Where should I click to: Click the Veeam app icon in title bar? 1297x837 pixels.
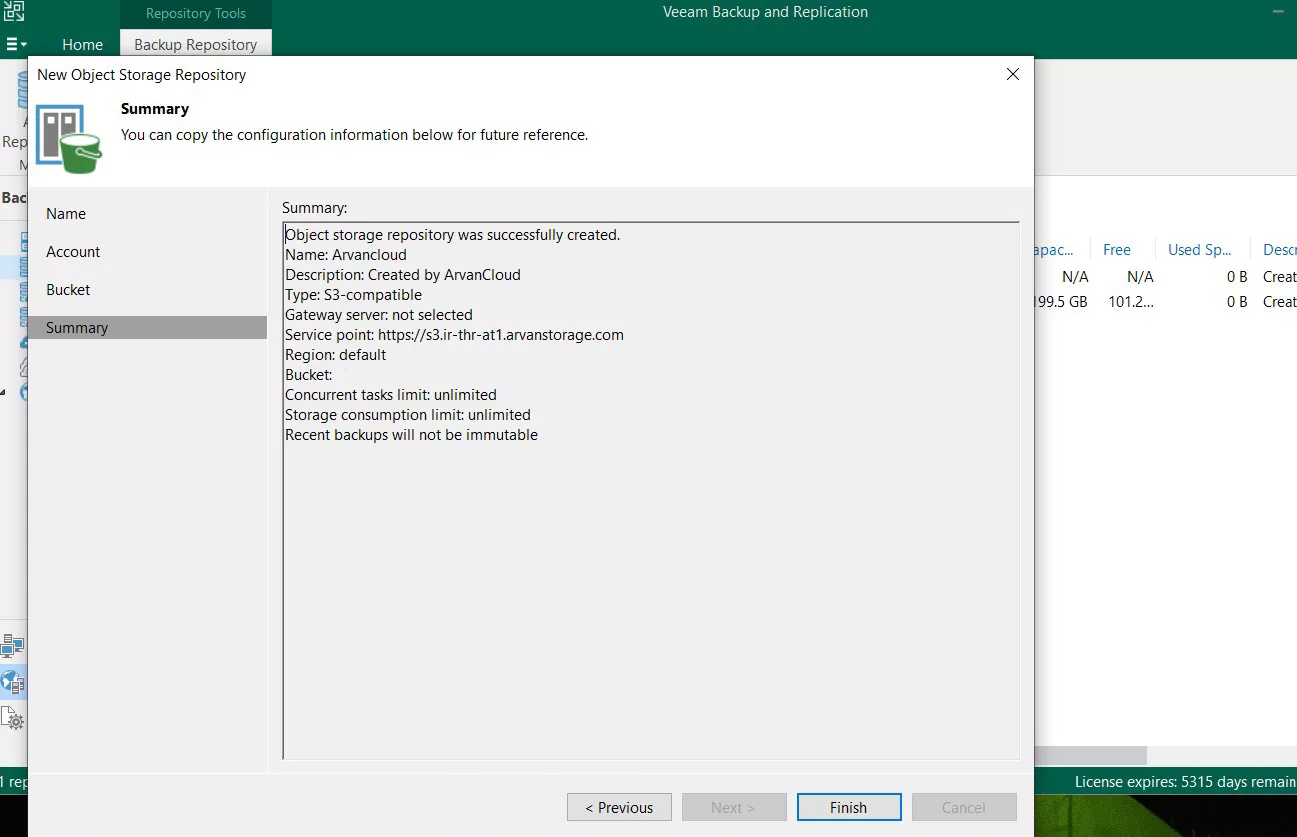click(14, 12)
